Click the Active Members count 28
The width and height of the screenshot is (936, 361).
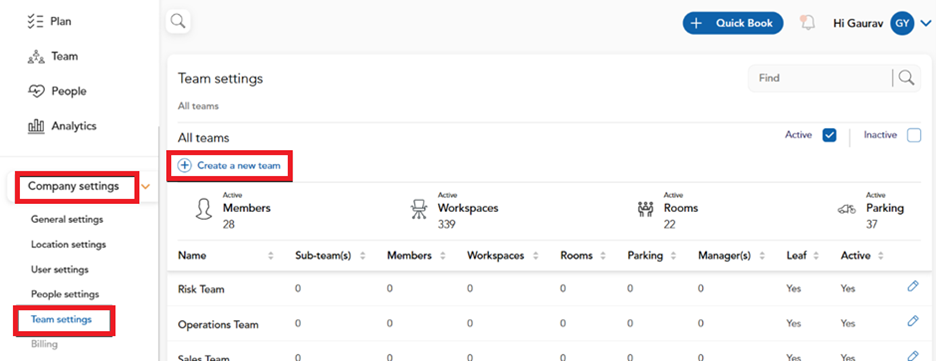click(x=230, y=225)
